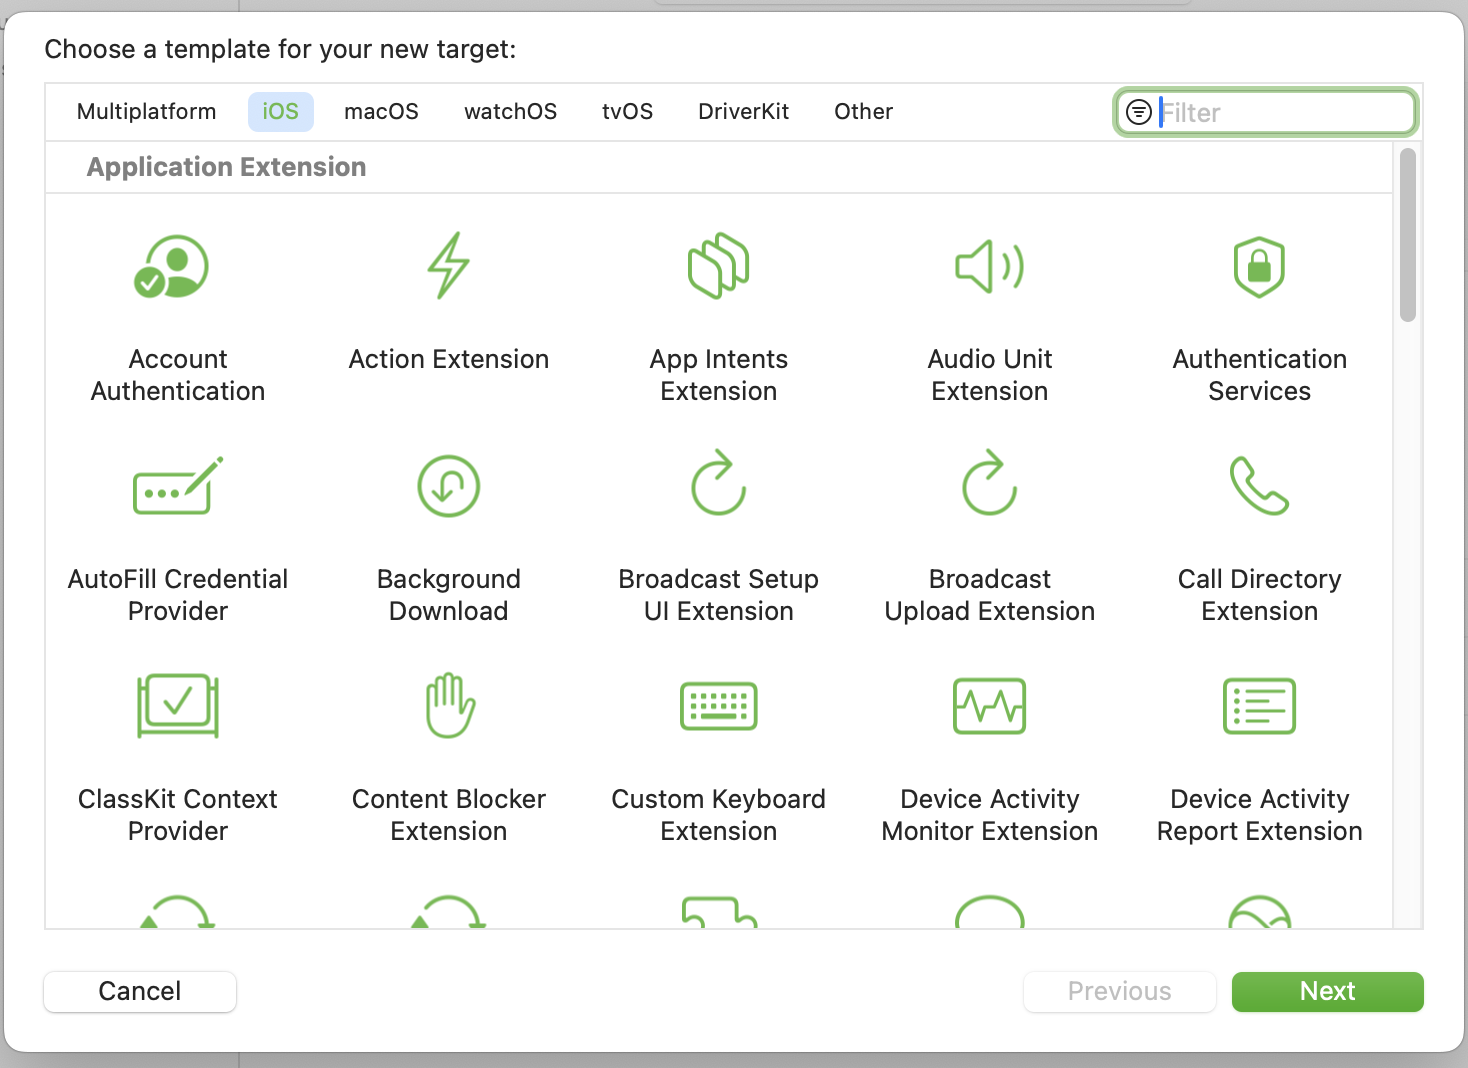The width and height of the screenshot is (1468, 1068).
Task: Click the Device Activity Report Extension label
Action: coord(1260,815)
